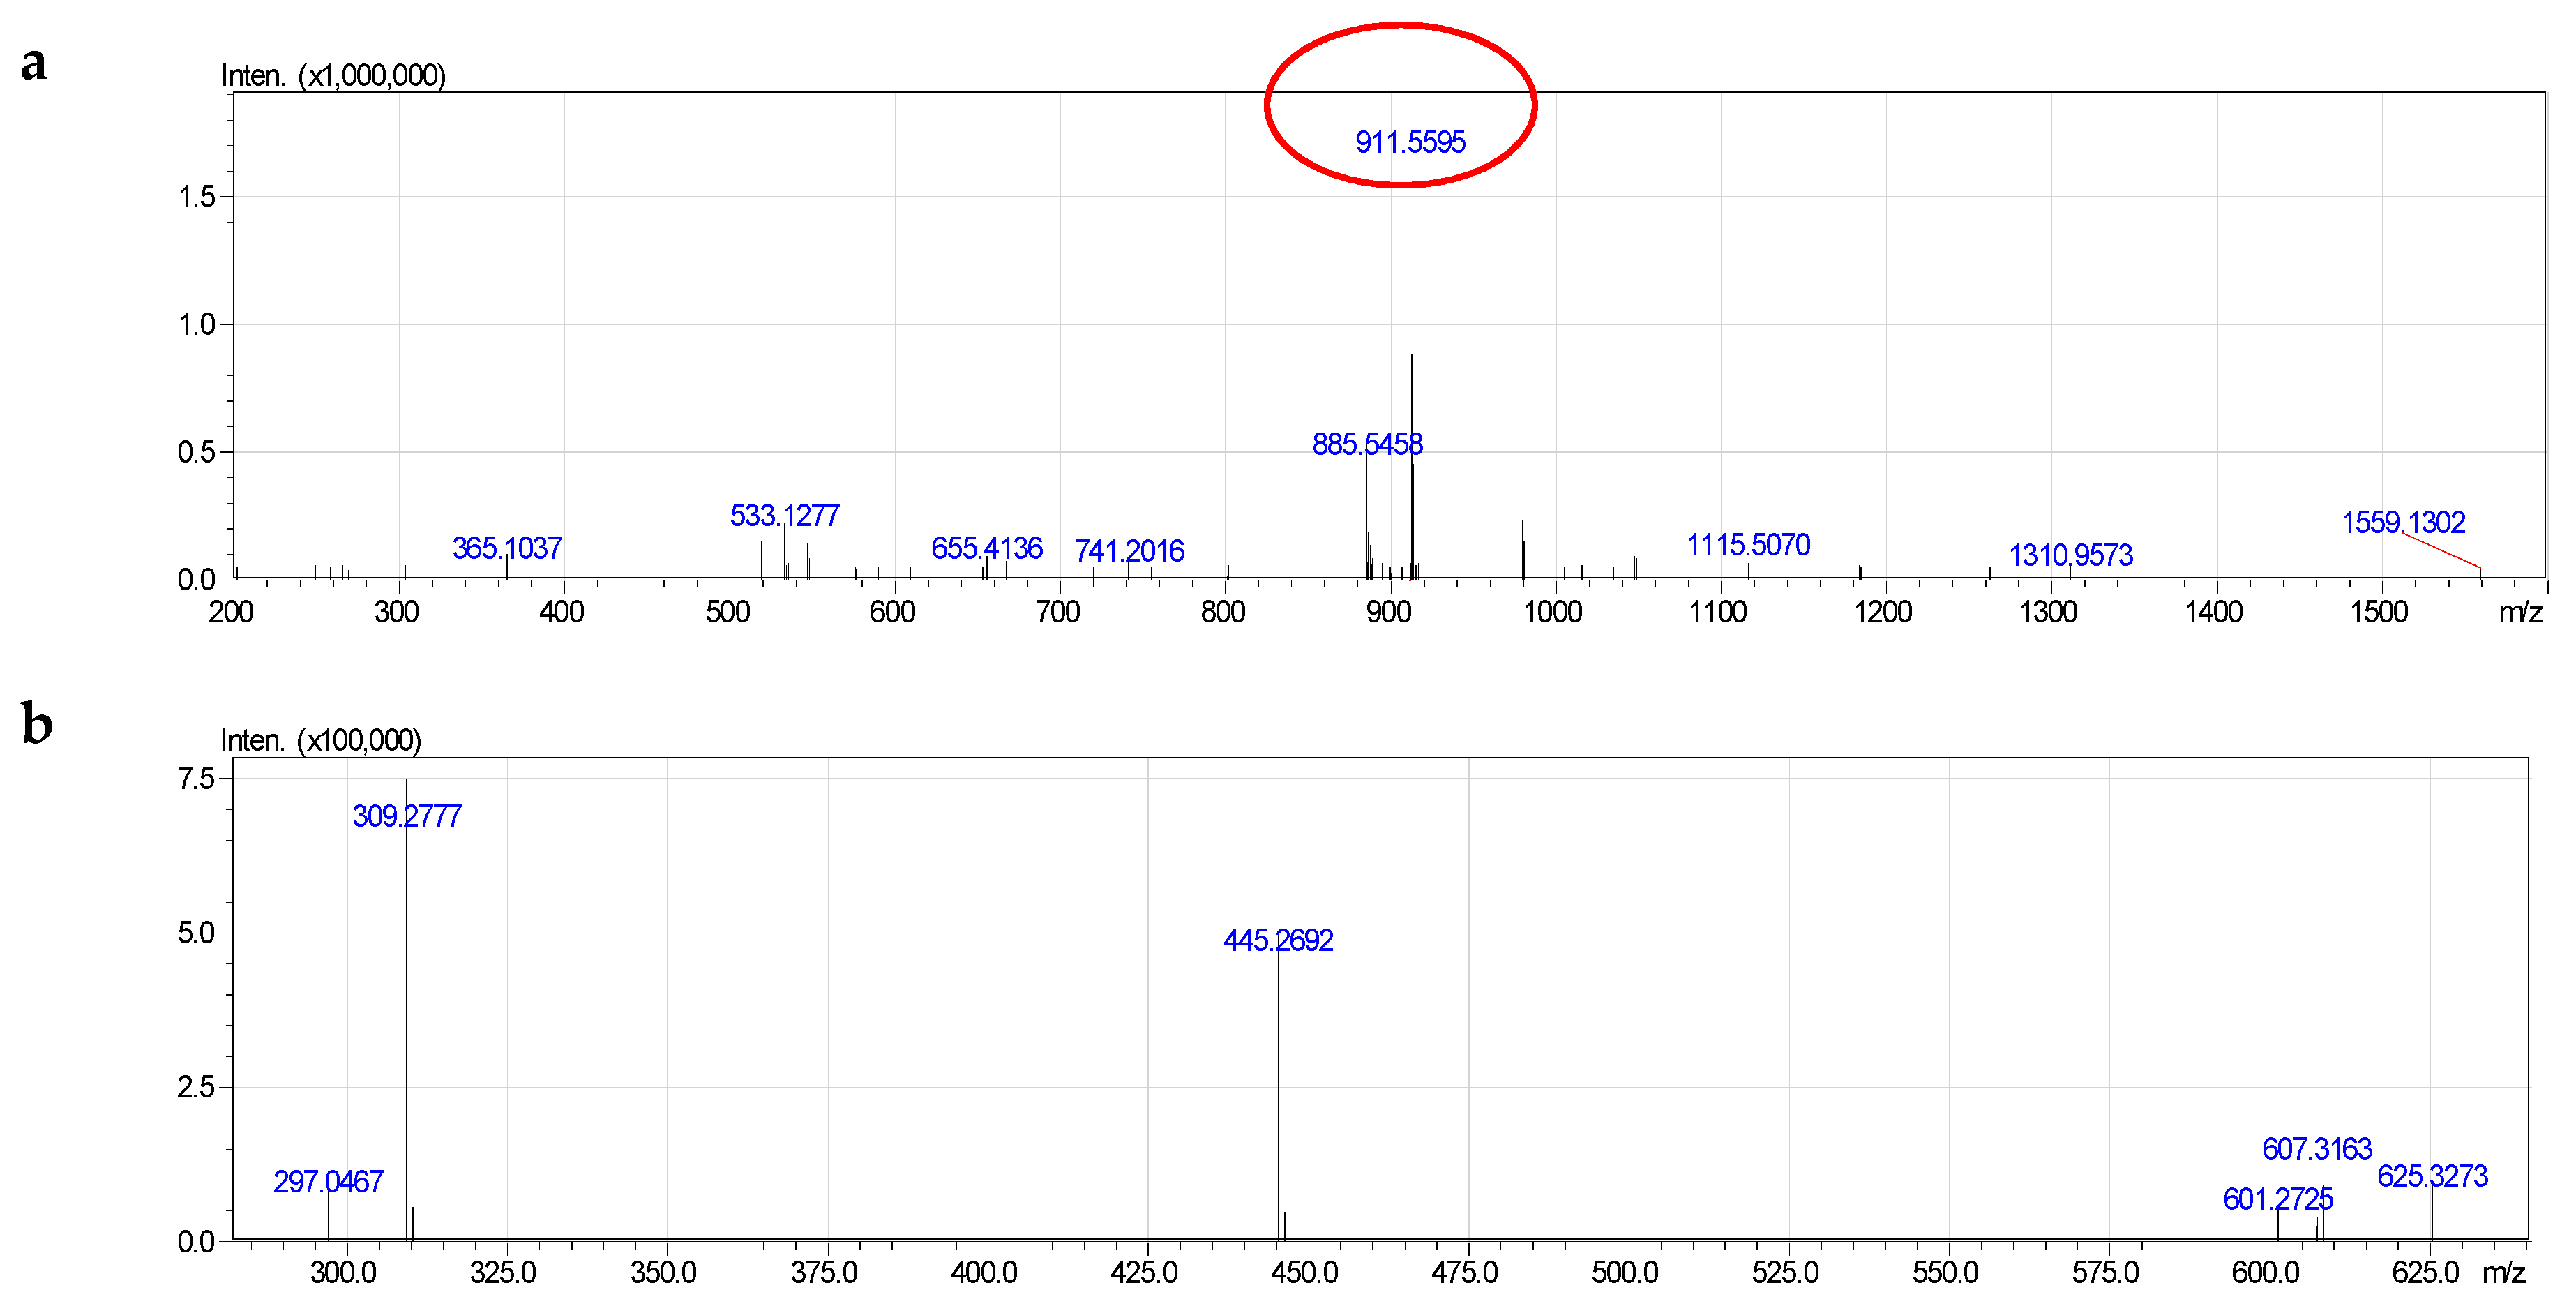Screen dimensions: 2576x1313
Task: Click panel label b for the MS/MS spectrum
Action: (x=36, y=723)
